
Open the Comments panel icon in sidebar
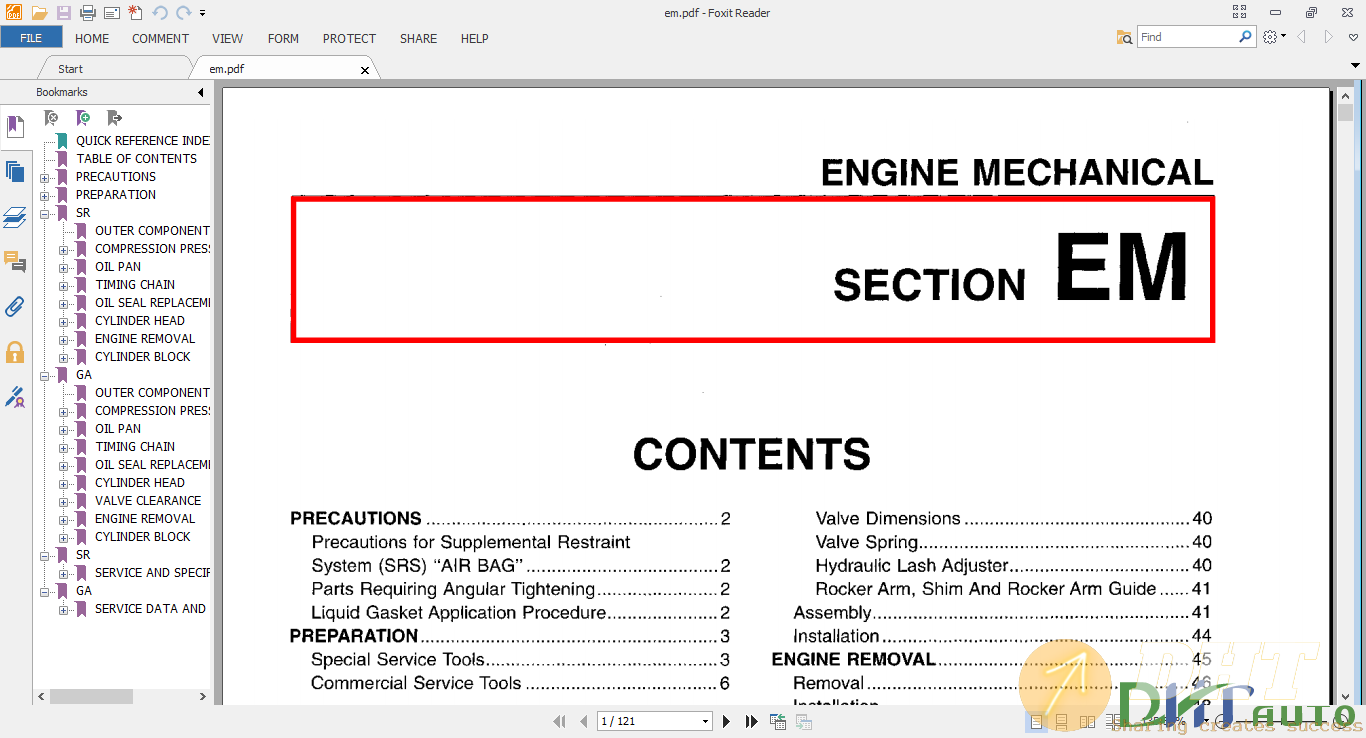coord(15,262)
